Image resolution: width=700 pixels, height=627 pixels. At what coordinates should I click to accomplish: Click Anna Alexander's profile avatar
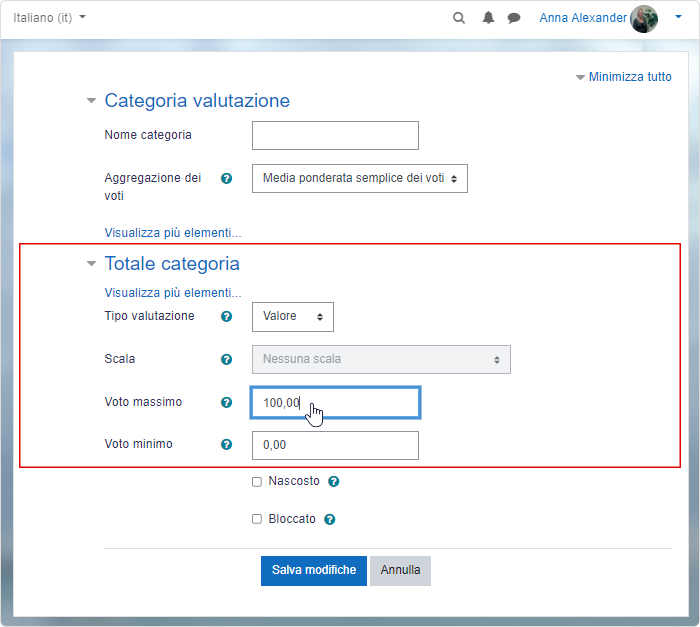point(644,19)
